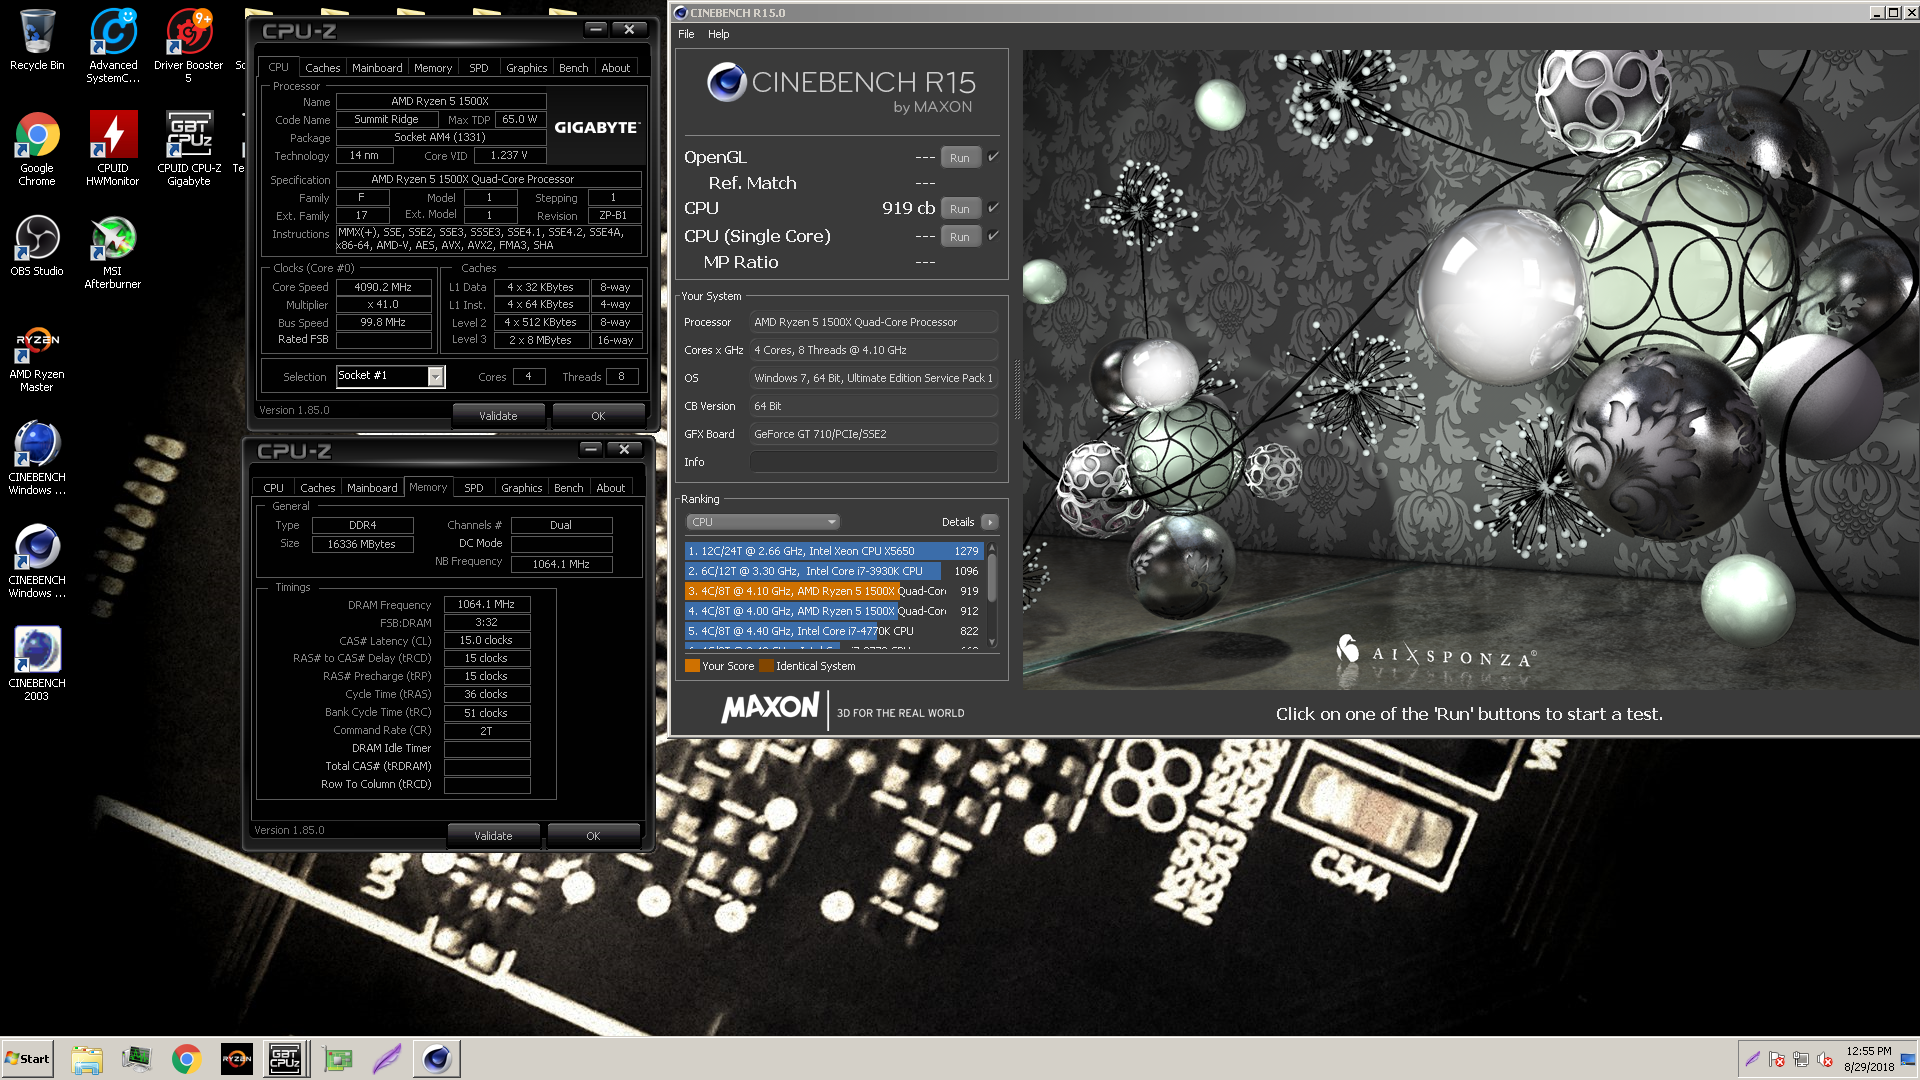Run the CPU benchmark
Image resolution: width=1920 pixels, height=1080 pixels.
(960, 208)
